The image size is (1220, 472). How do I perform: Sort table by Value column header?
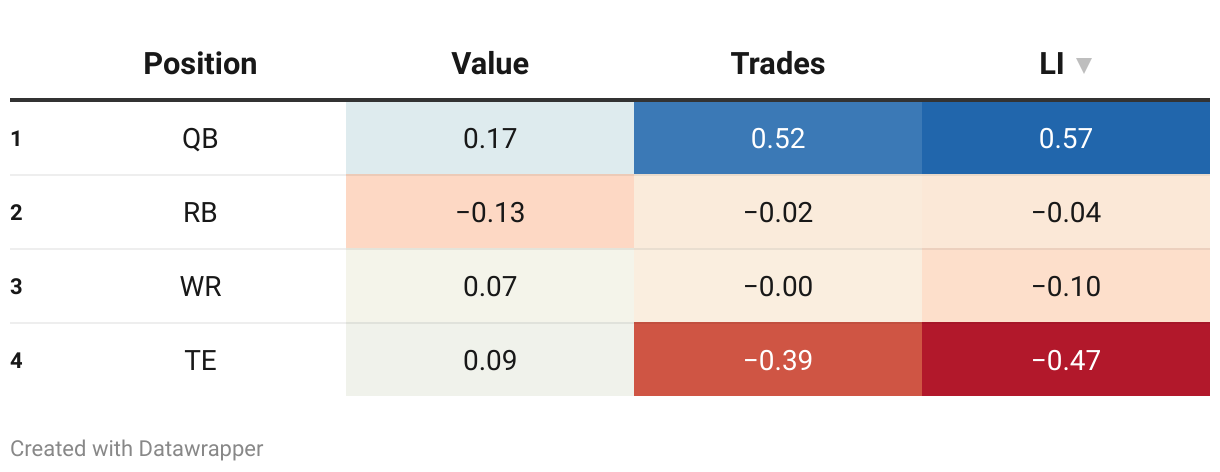click(490, 64)
